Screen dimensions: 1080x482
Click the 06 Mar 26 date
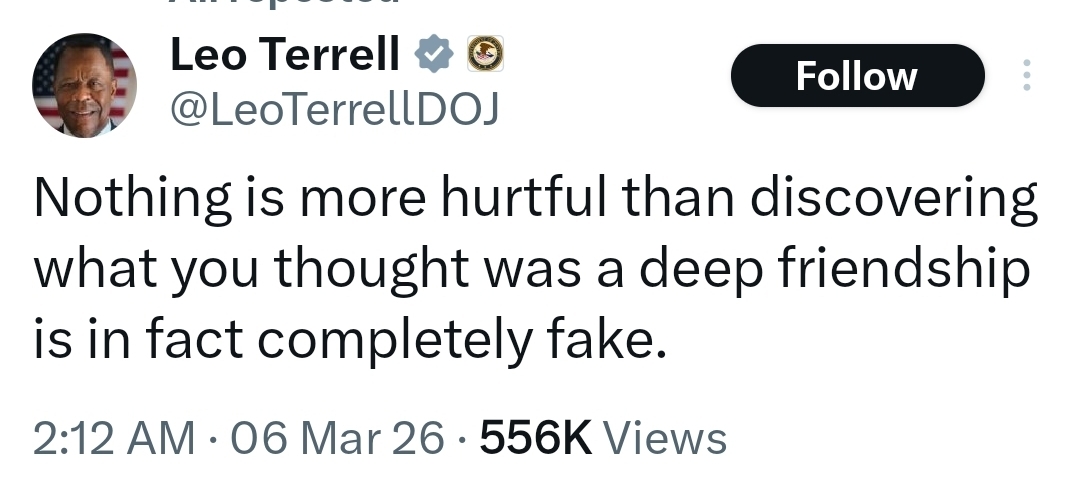(338, 438)
